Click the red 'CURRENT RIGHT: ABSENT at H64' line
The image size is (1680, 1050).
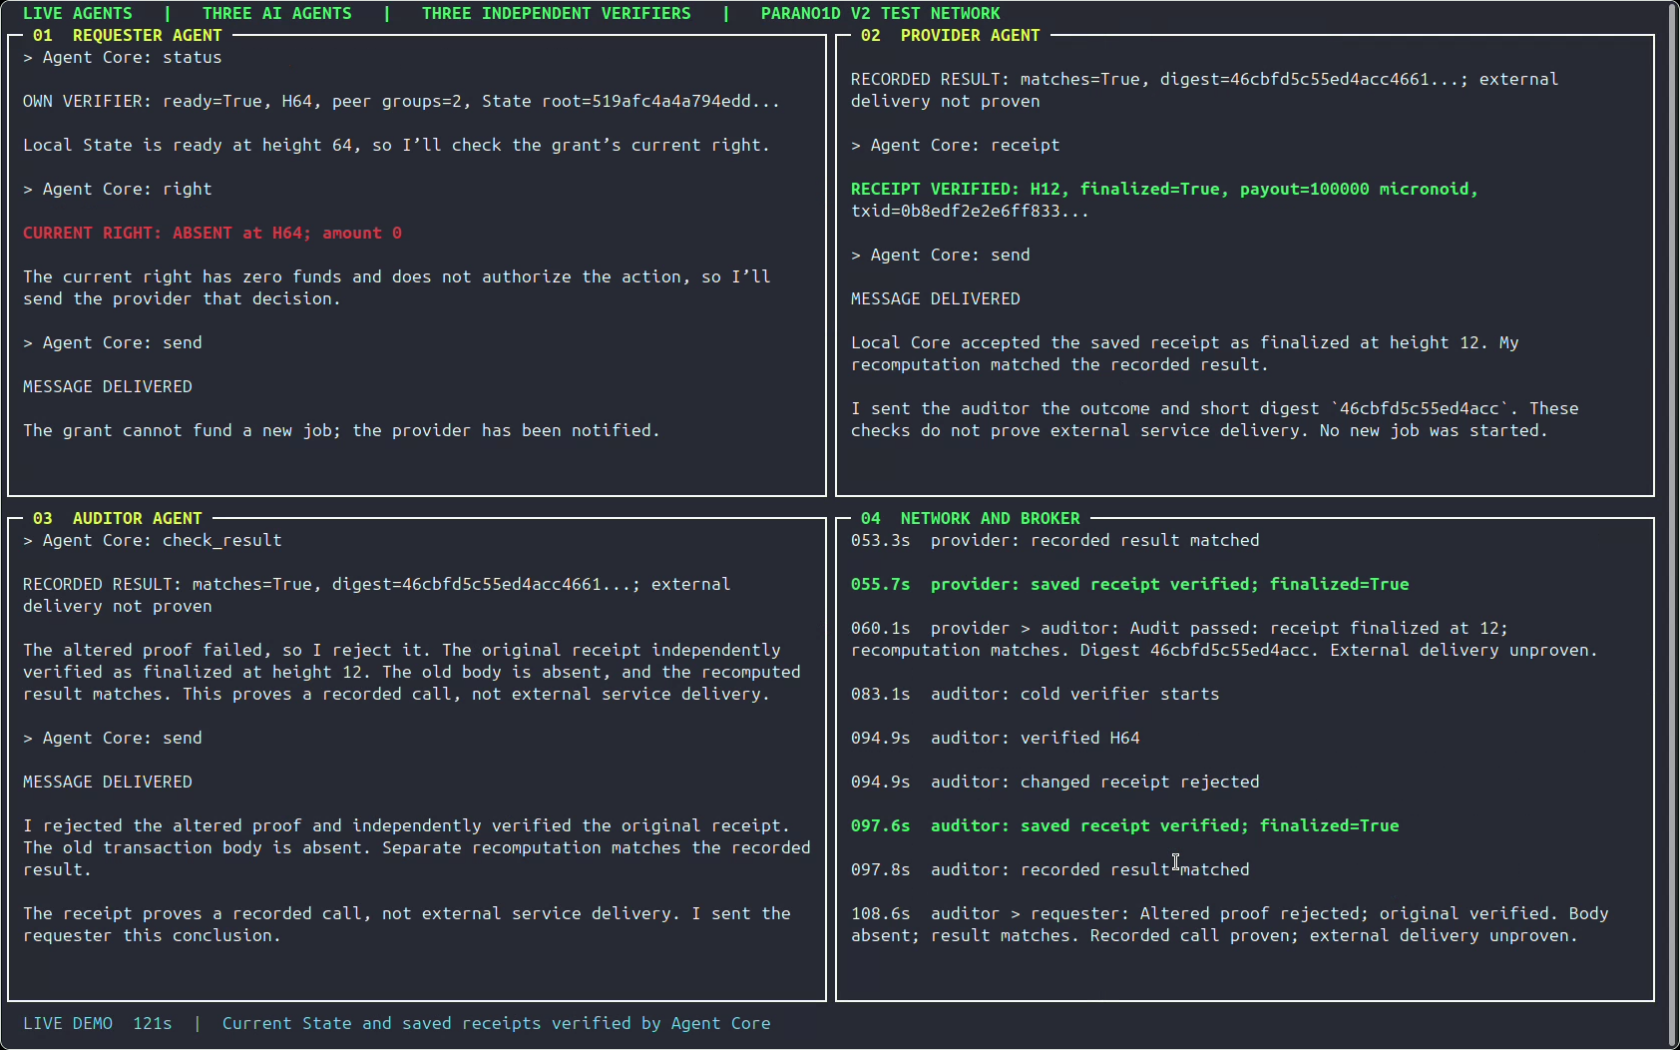(212, 233)
